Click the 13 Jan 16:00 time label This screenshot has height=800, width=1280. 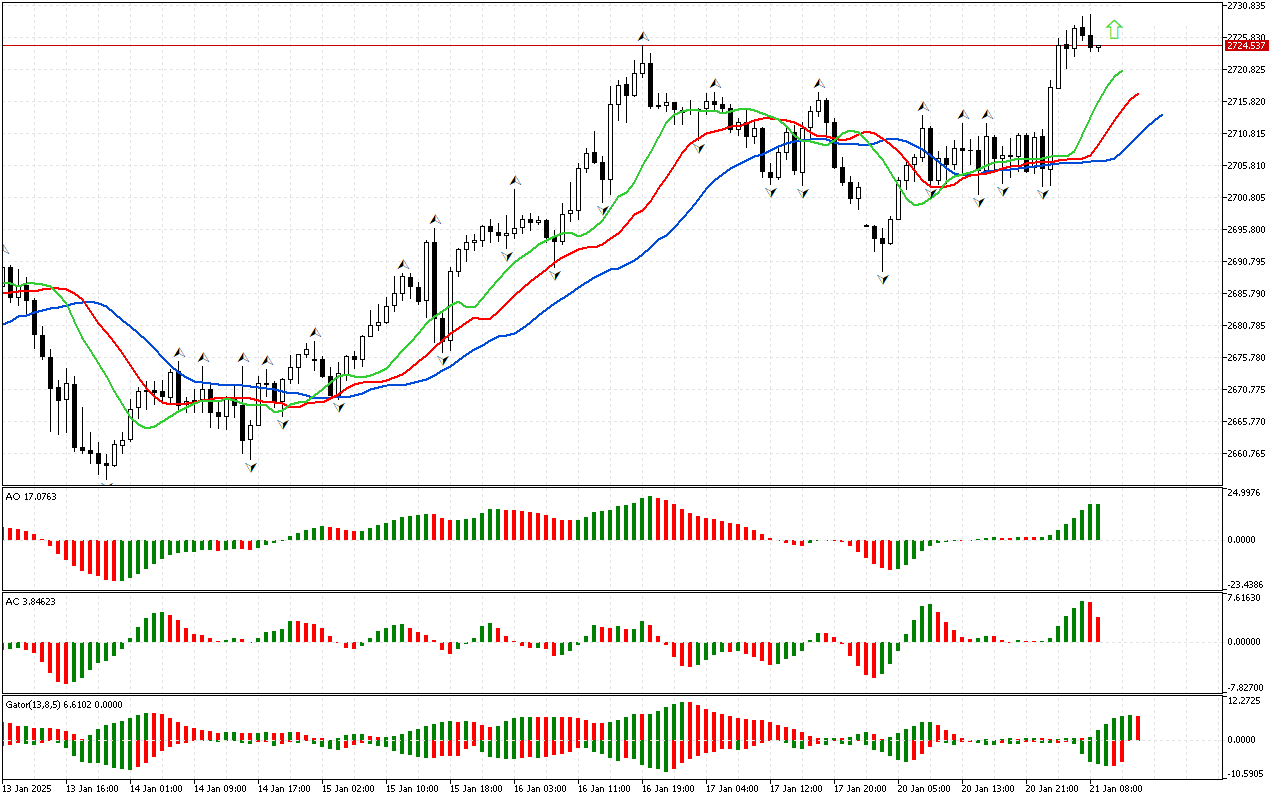coord(94,789)
